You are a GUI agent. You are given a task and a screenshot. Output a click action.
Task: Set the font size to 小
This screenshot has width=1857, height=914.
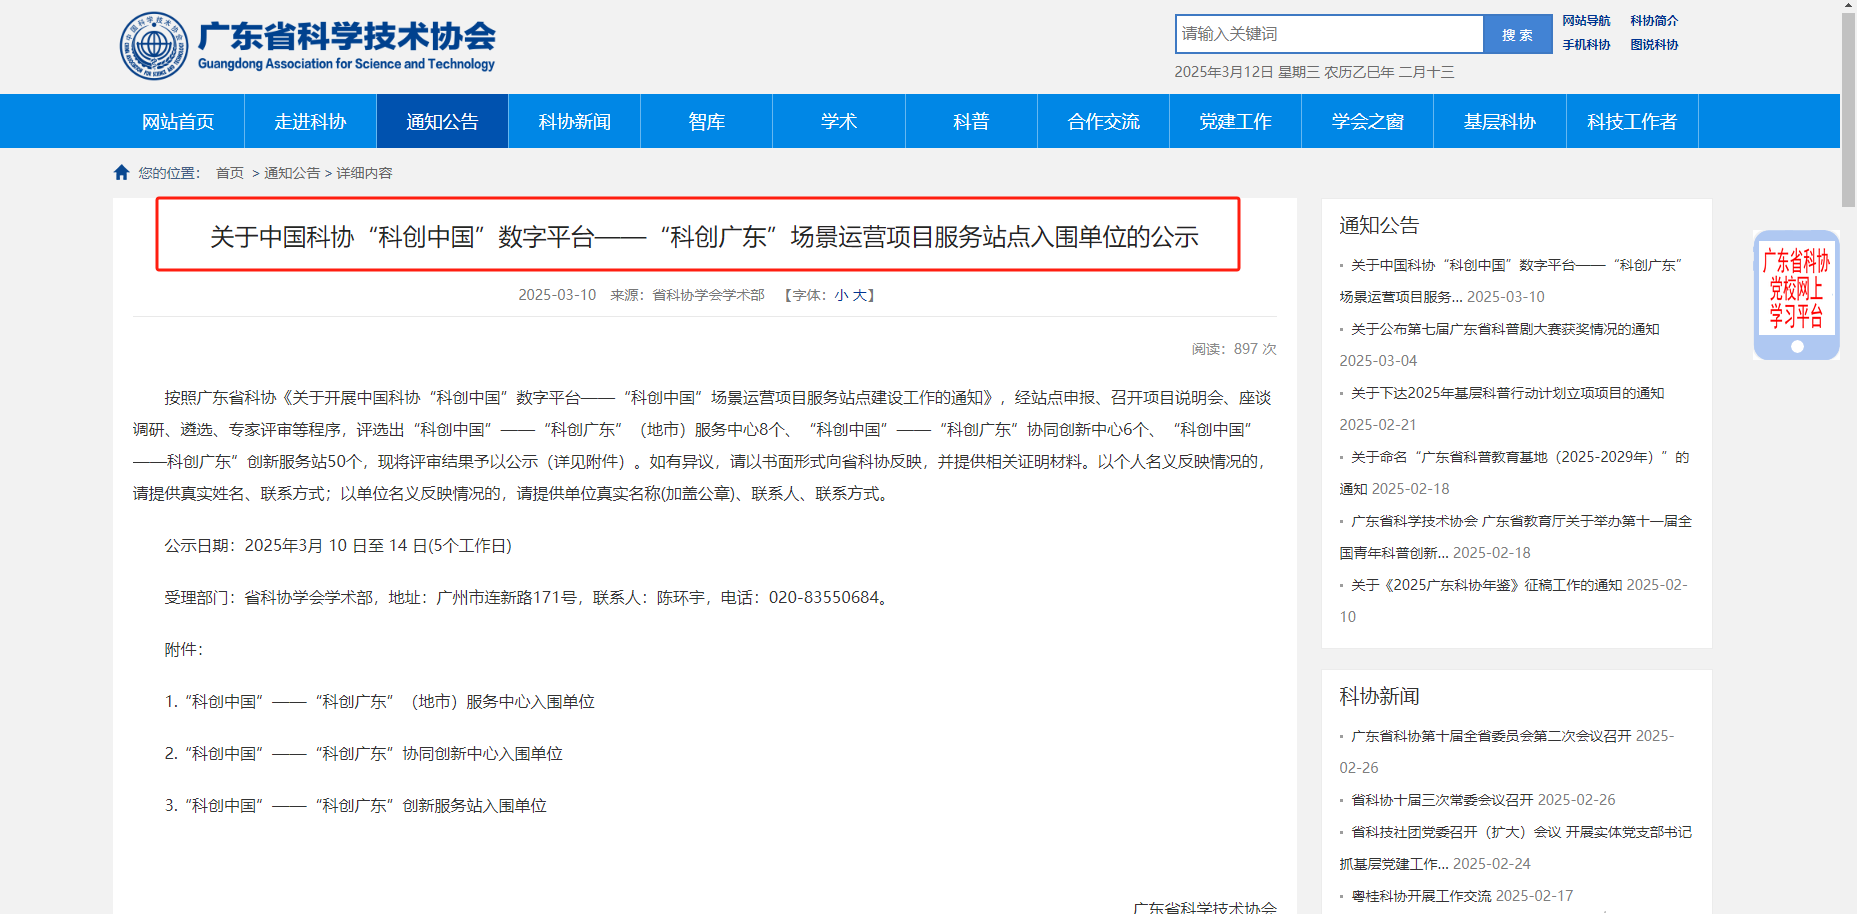[841, 295]
